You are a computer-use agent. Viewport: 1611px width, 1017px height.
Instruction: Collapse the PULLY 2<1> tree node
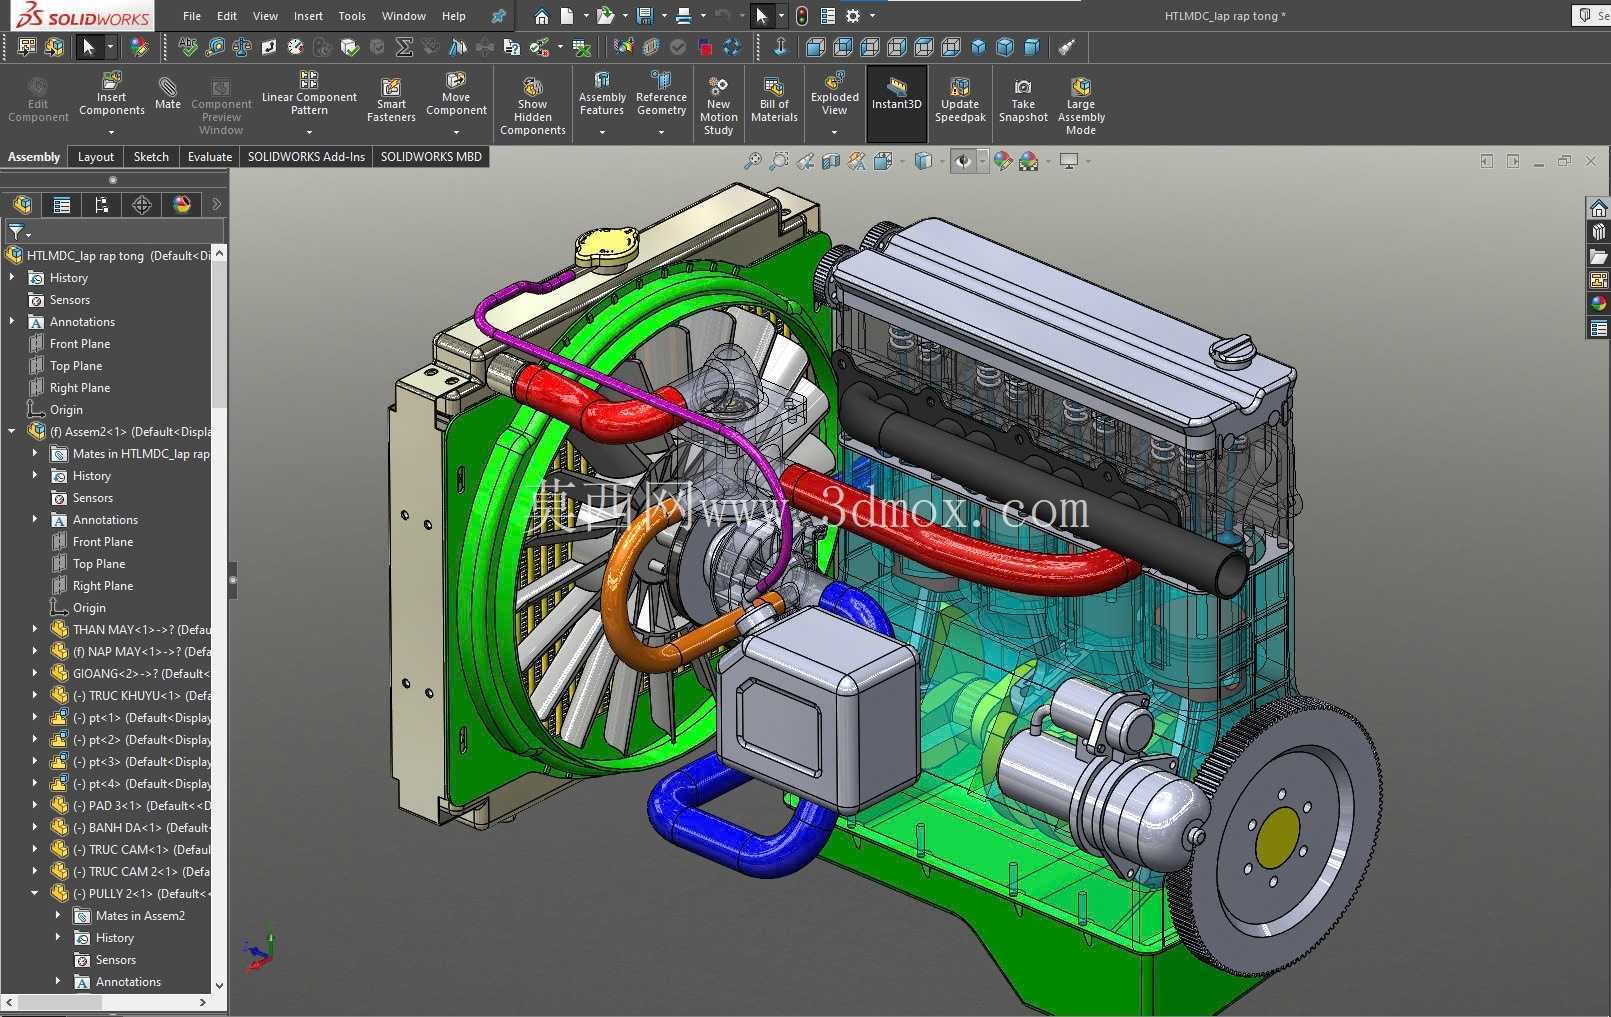pos(35,894)
